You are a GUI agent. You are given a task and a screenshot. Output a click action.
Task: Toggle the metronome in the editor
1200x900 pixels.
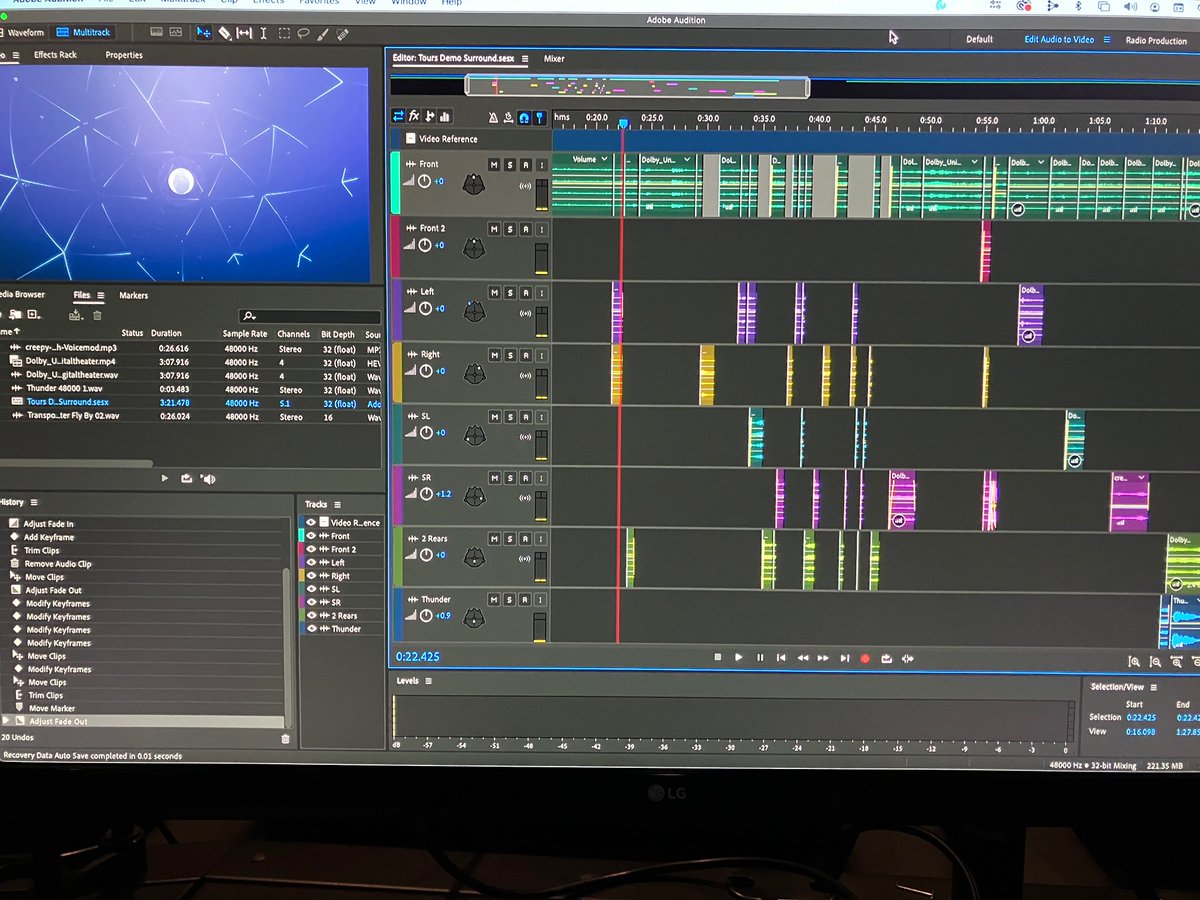[493, 117]
